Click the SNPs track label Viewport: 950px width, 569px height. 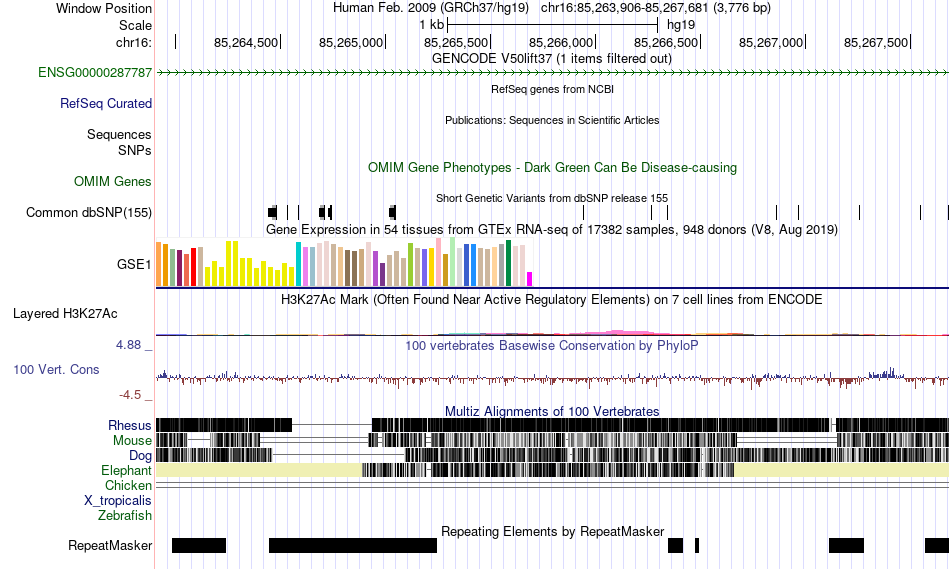click(x=135, y=150)
